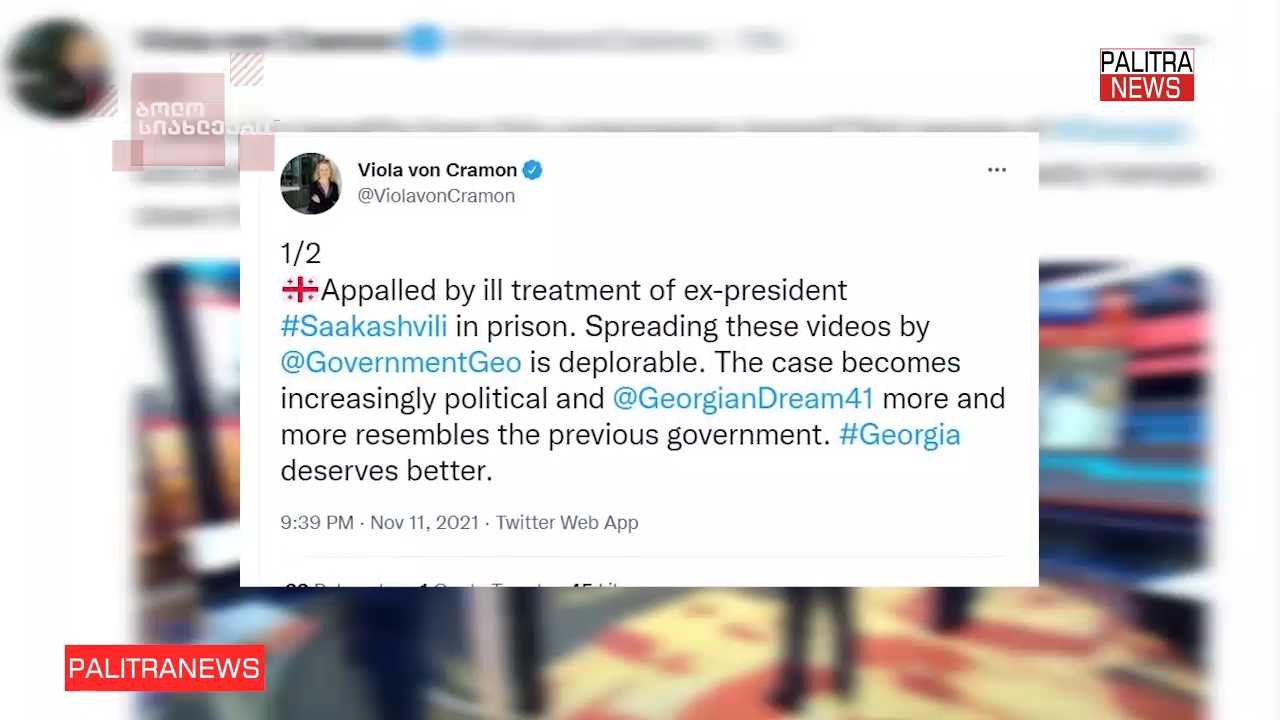The image size is (1280, 720).
Task: Open the tweet's three-dot more menu
Action: click(x=997, y=170)
